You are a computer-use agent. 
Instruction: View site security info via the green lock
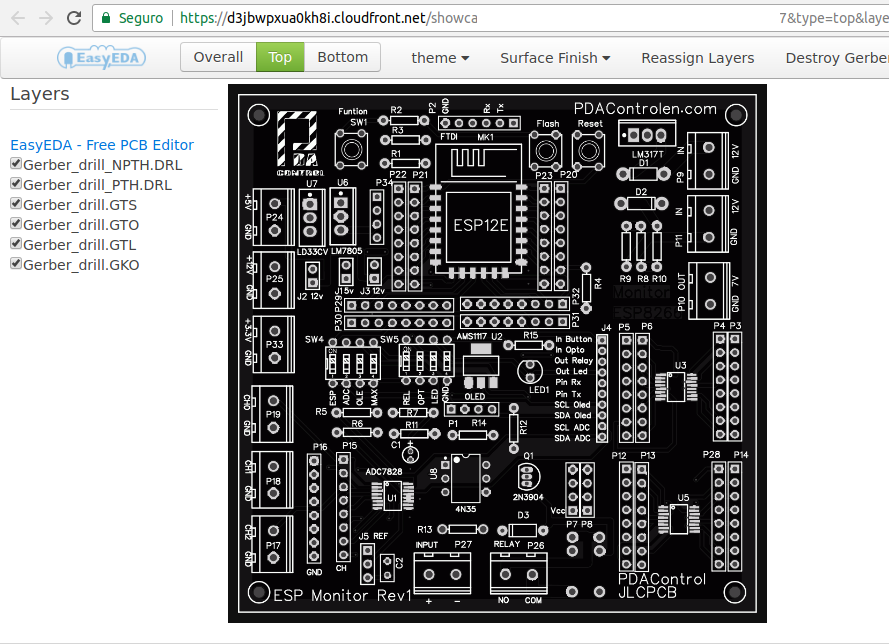coord(105,18)
